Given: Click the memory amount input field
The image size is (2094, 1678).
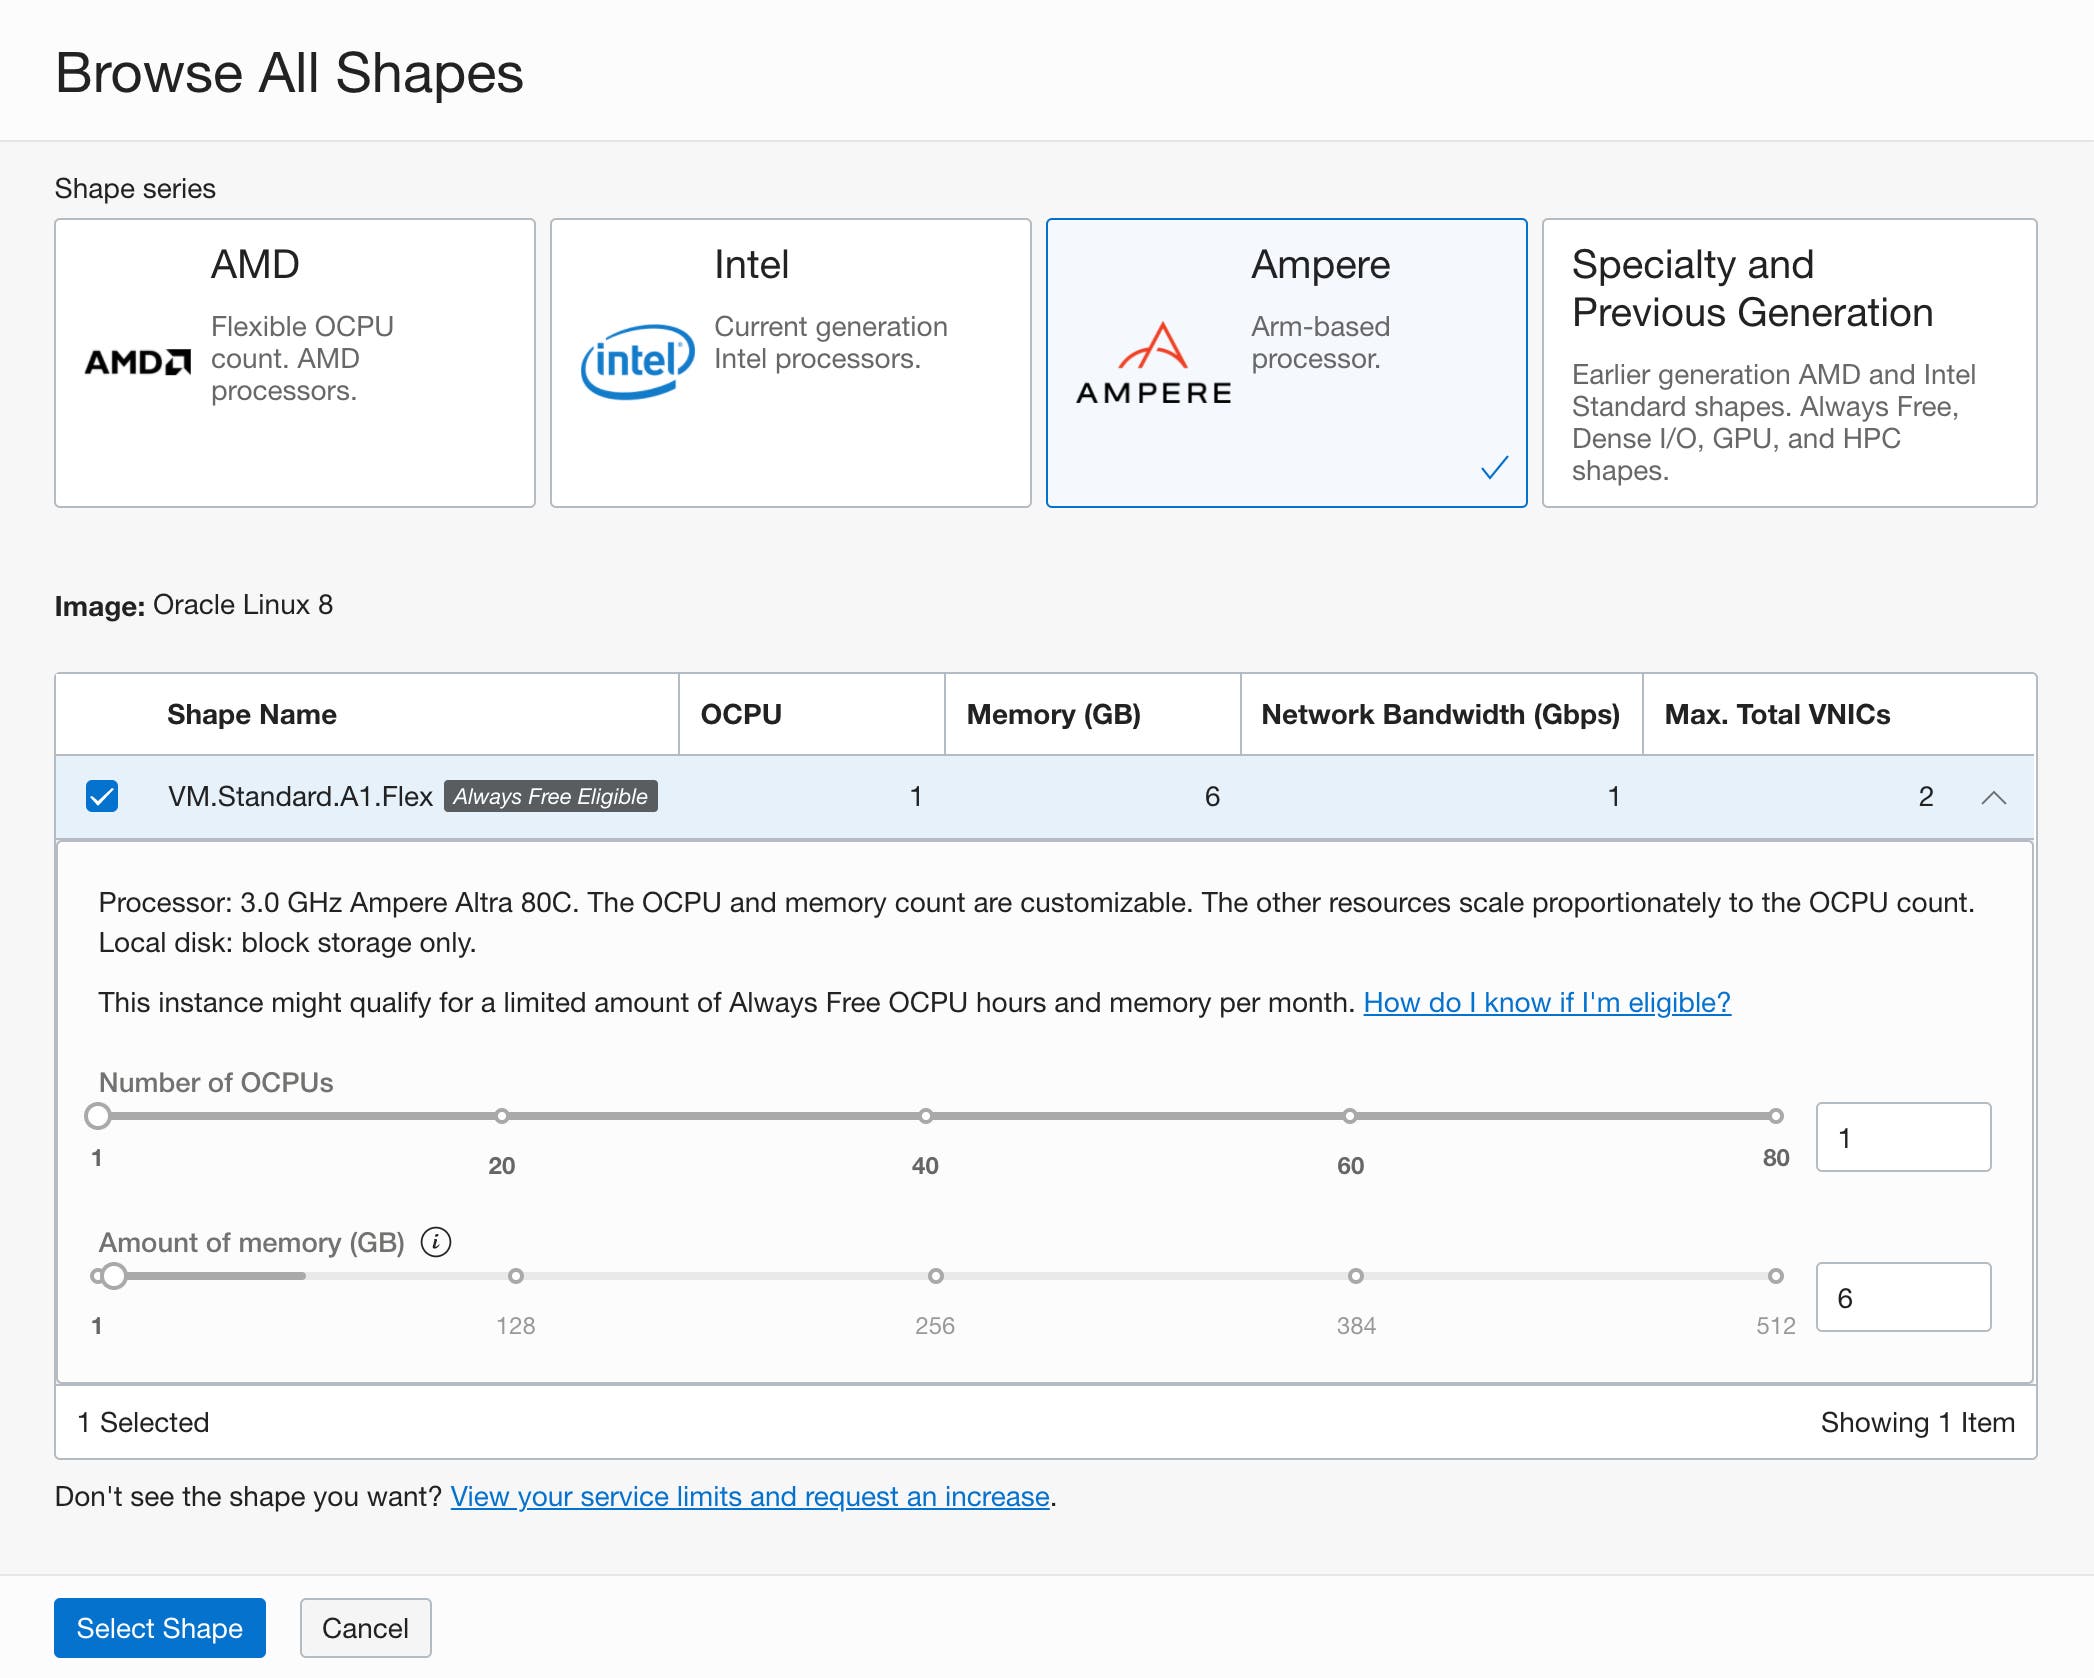Looking at the screenshot, I should 1903,1297.
